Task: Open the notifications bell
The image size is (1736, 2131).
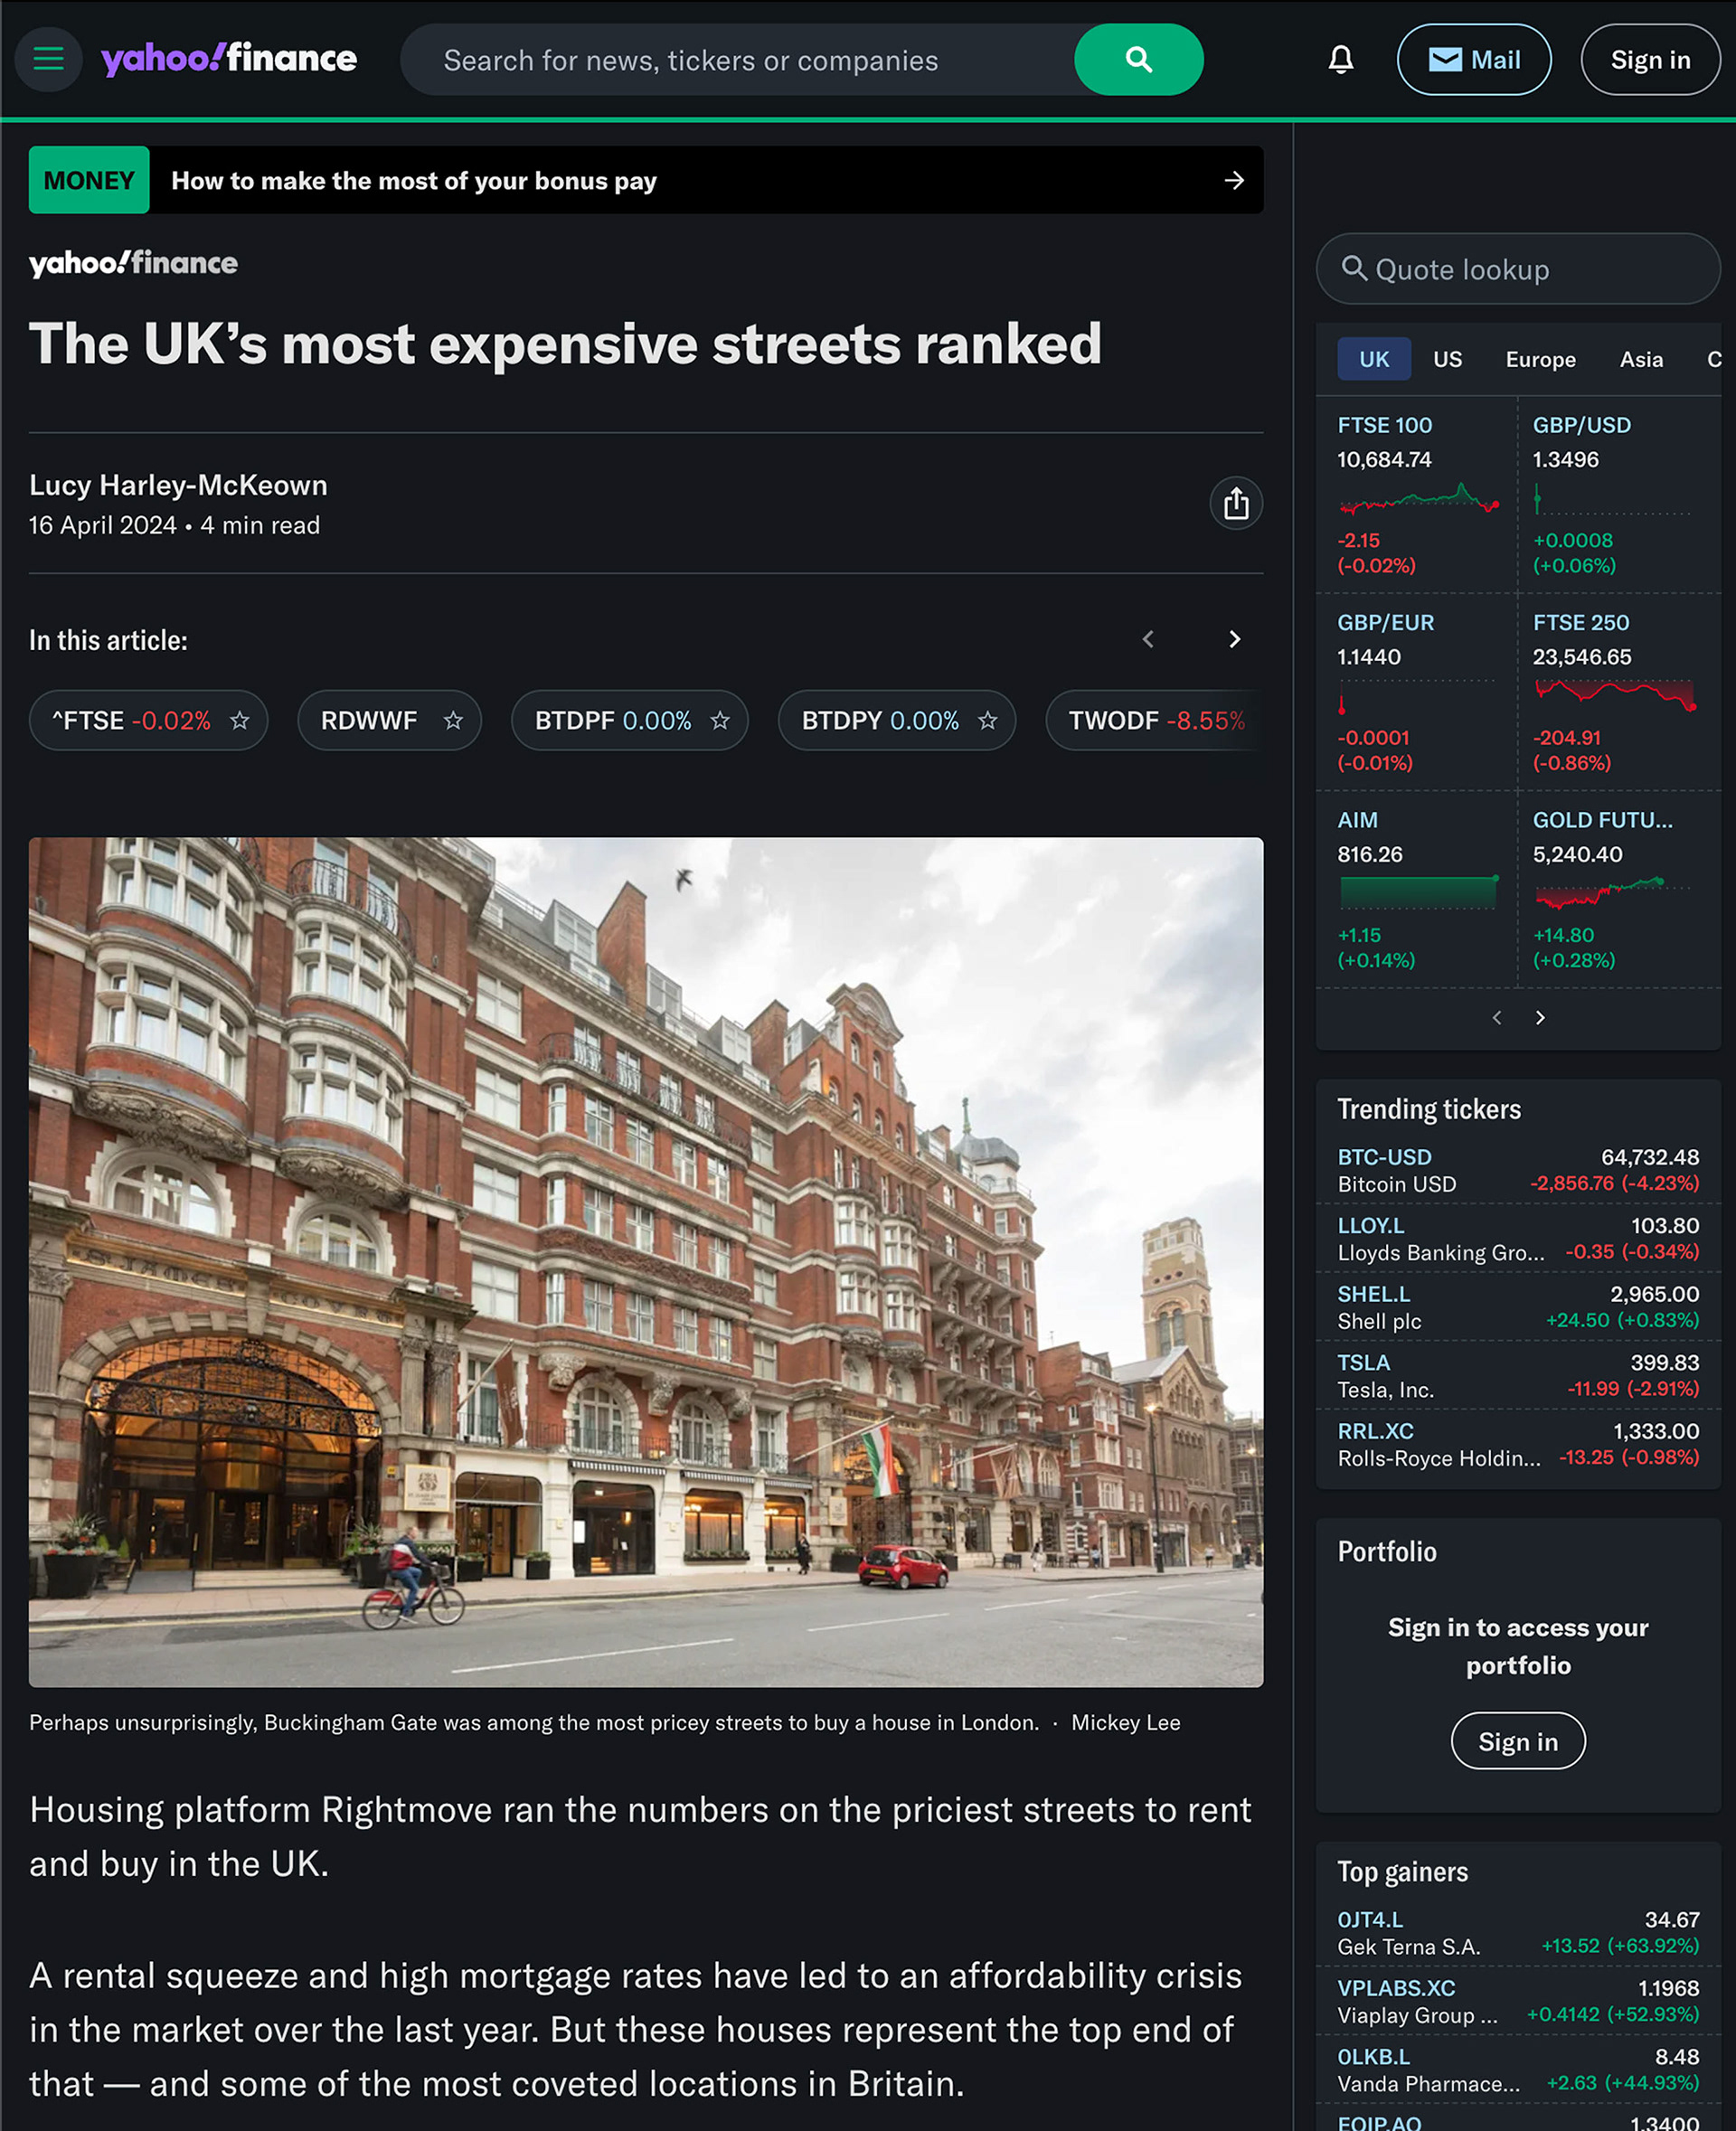Action: point(1340,60)
